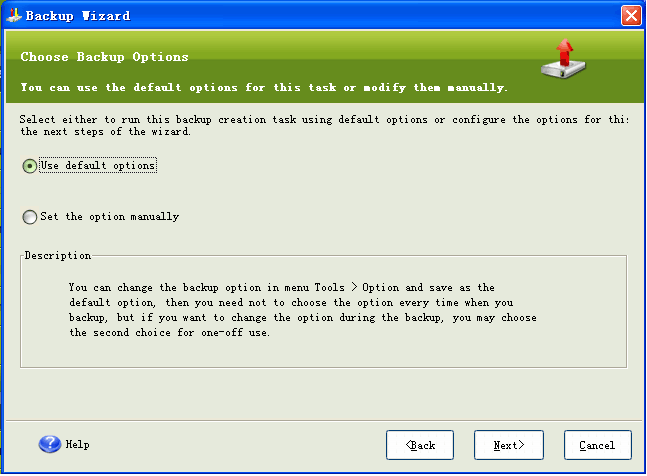Click the "Select either to run this backup" instruction text

(x=324, y=125)
